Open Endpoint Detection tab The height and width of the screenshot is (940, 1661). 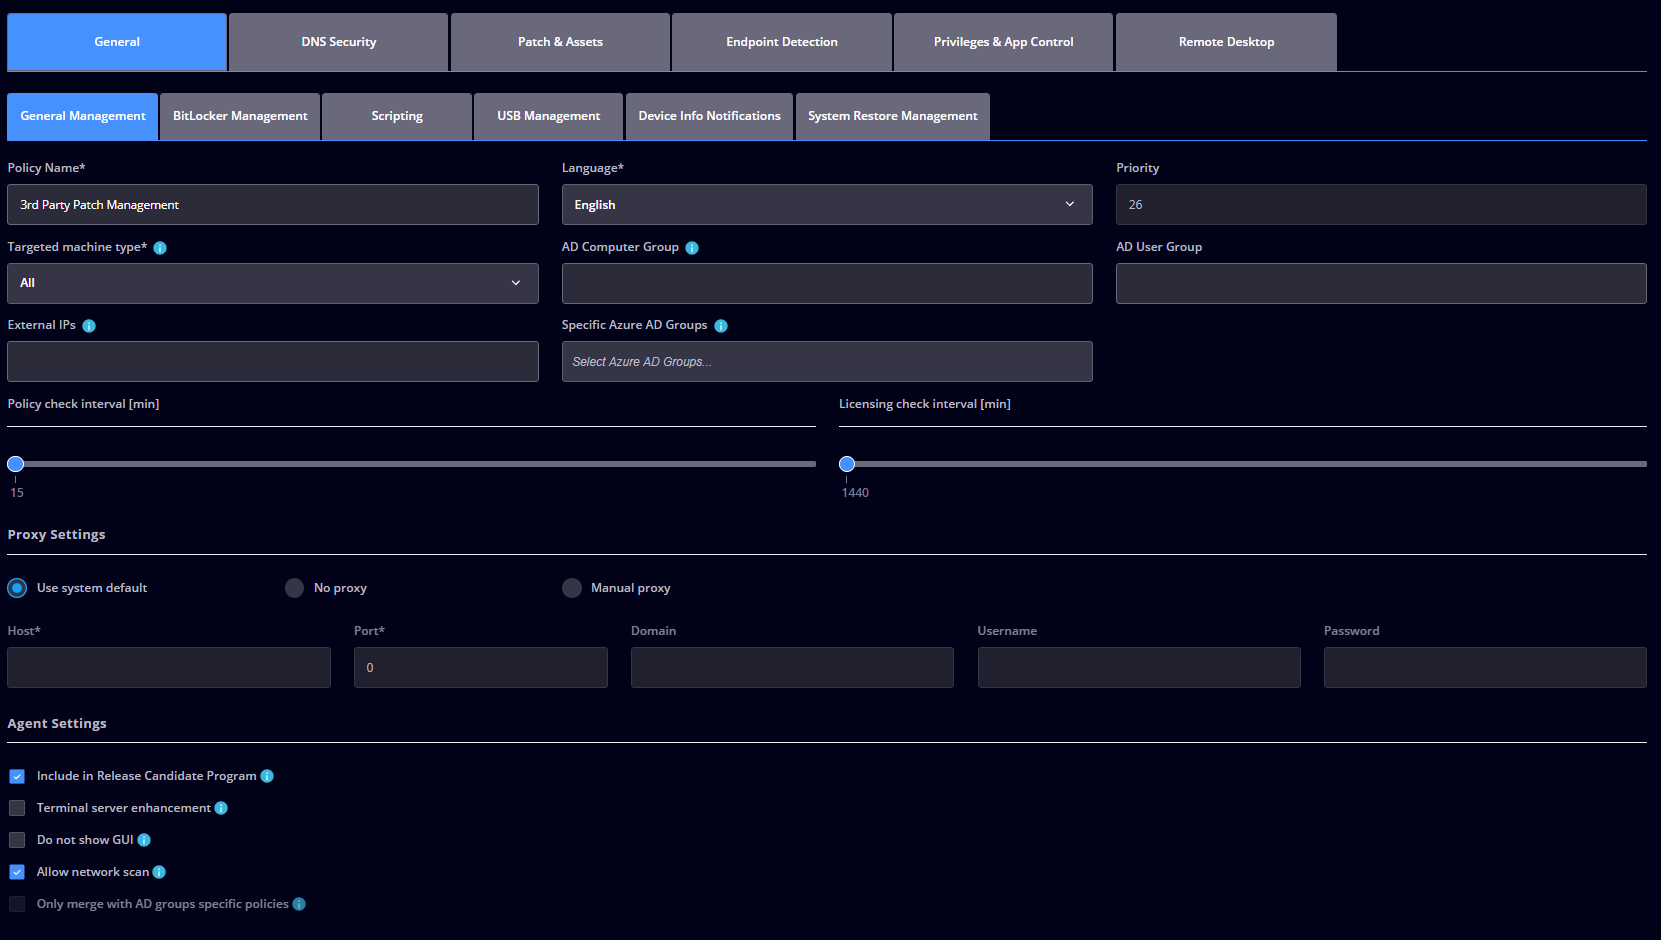[x=782, y=42]
